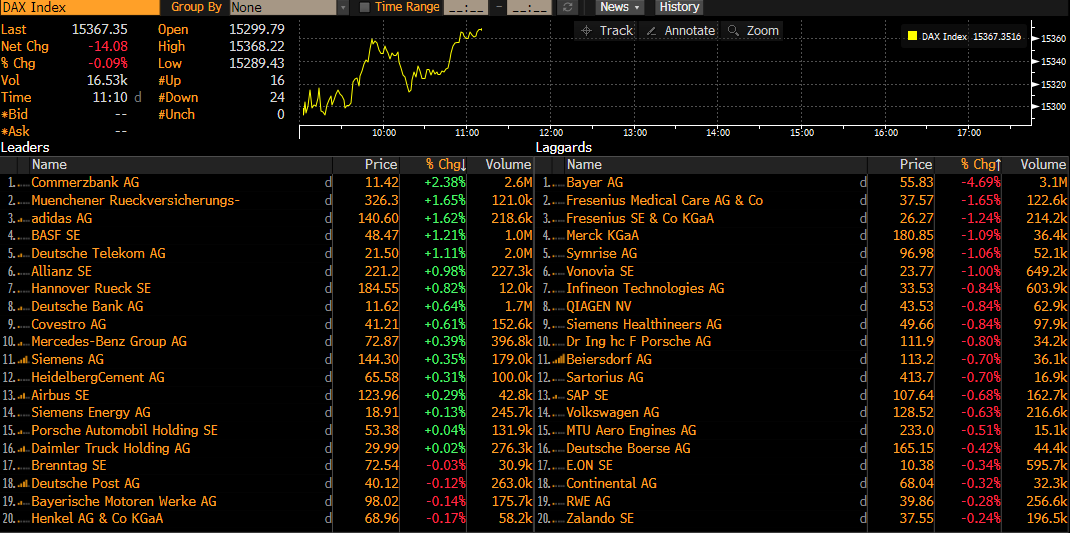Click the refresh icon beside time range

click(567, 7)
